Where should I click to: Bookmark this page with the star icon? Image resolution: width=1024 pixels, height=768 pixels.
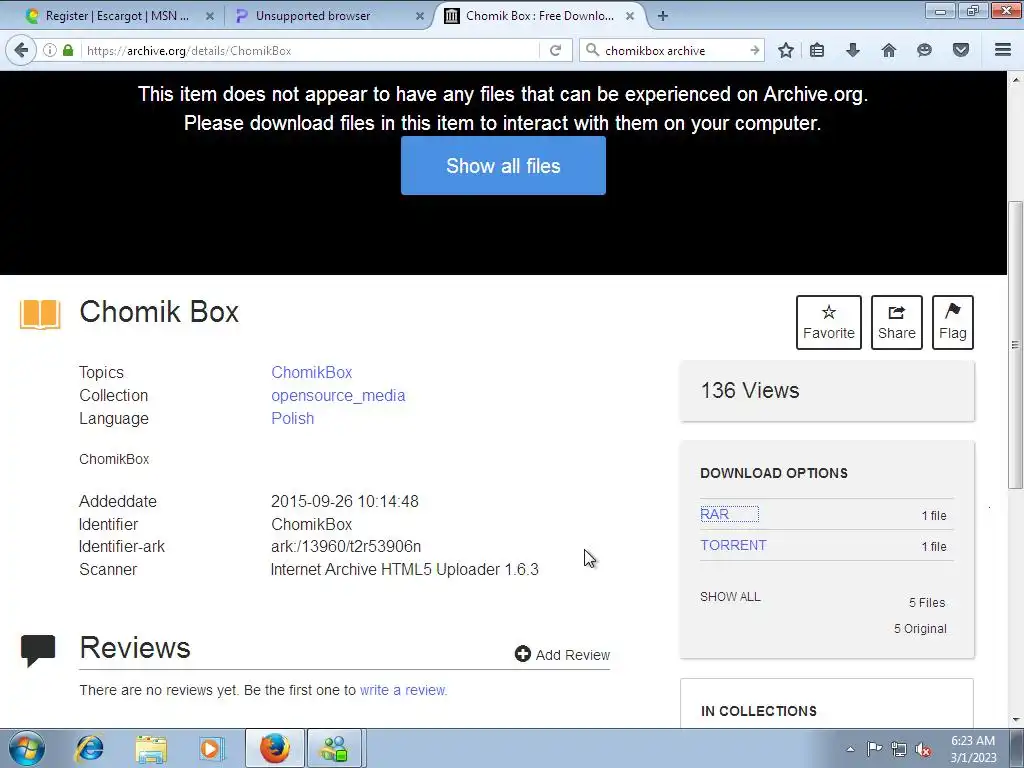pyautogui.click(x=786, y=50)
